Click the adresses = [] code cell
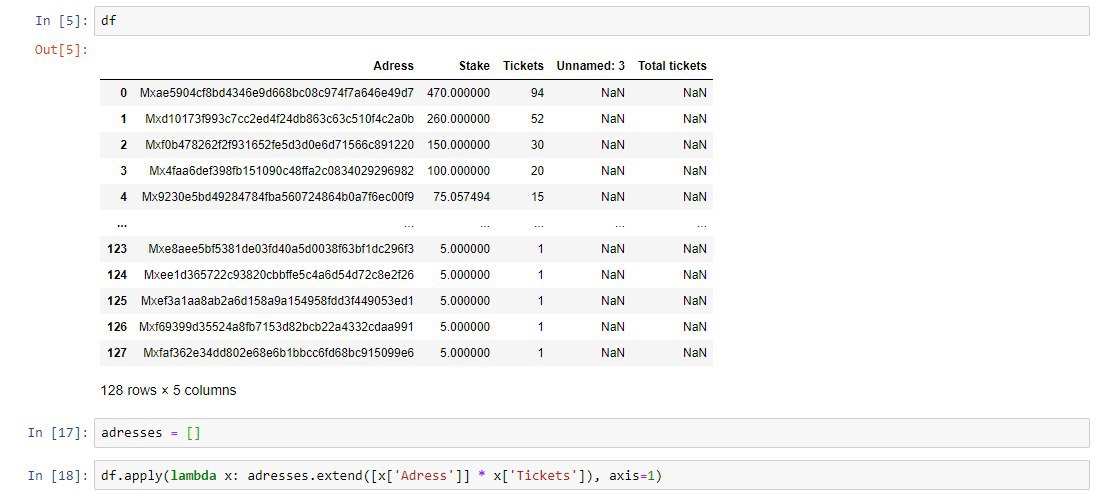The width and height of the screenshot is (1099, 491). click(x=592, y=433)
